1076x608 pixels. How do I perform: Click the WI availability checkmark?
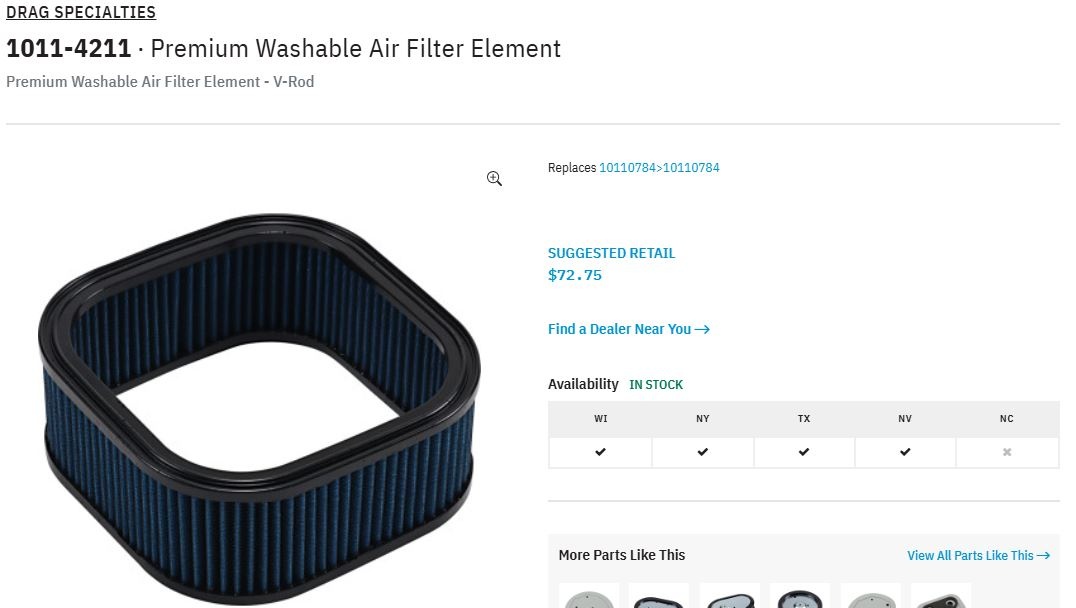coord(600,452)
